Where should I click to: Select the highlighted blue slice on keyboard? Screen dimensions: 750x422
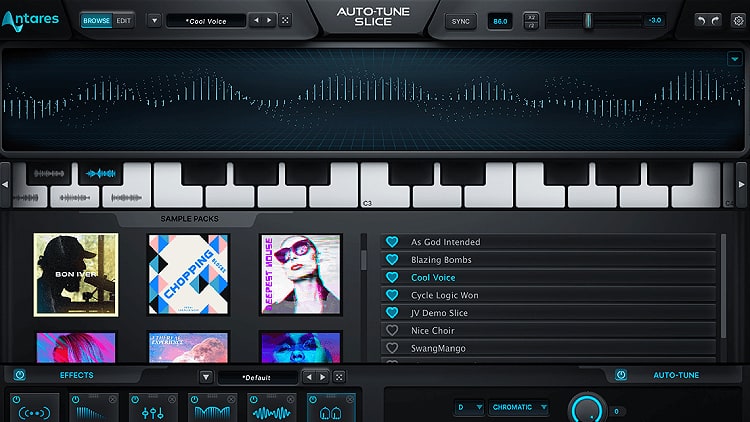click(x=100, y=173)
